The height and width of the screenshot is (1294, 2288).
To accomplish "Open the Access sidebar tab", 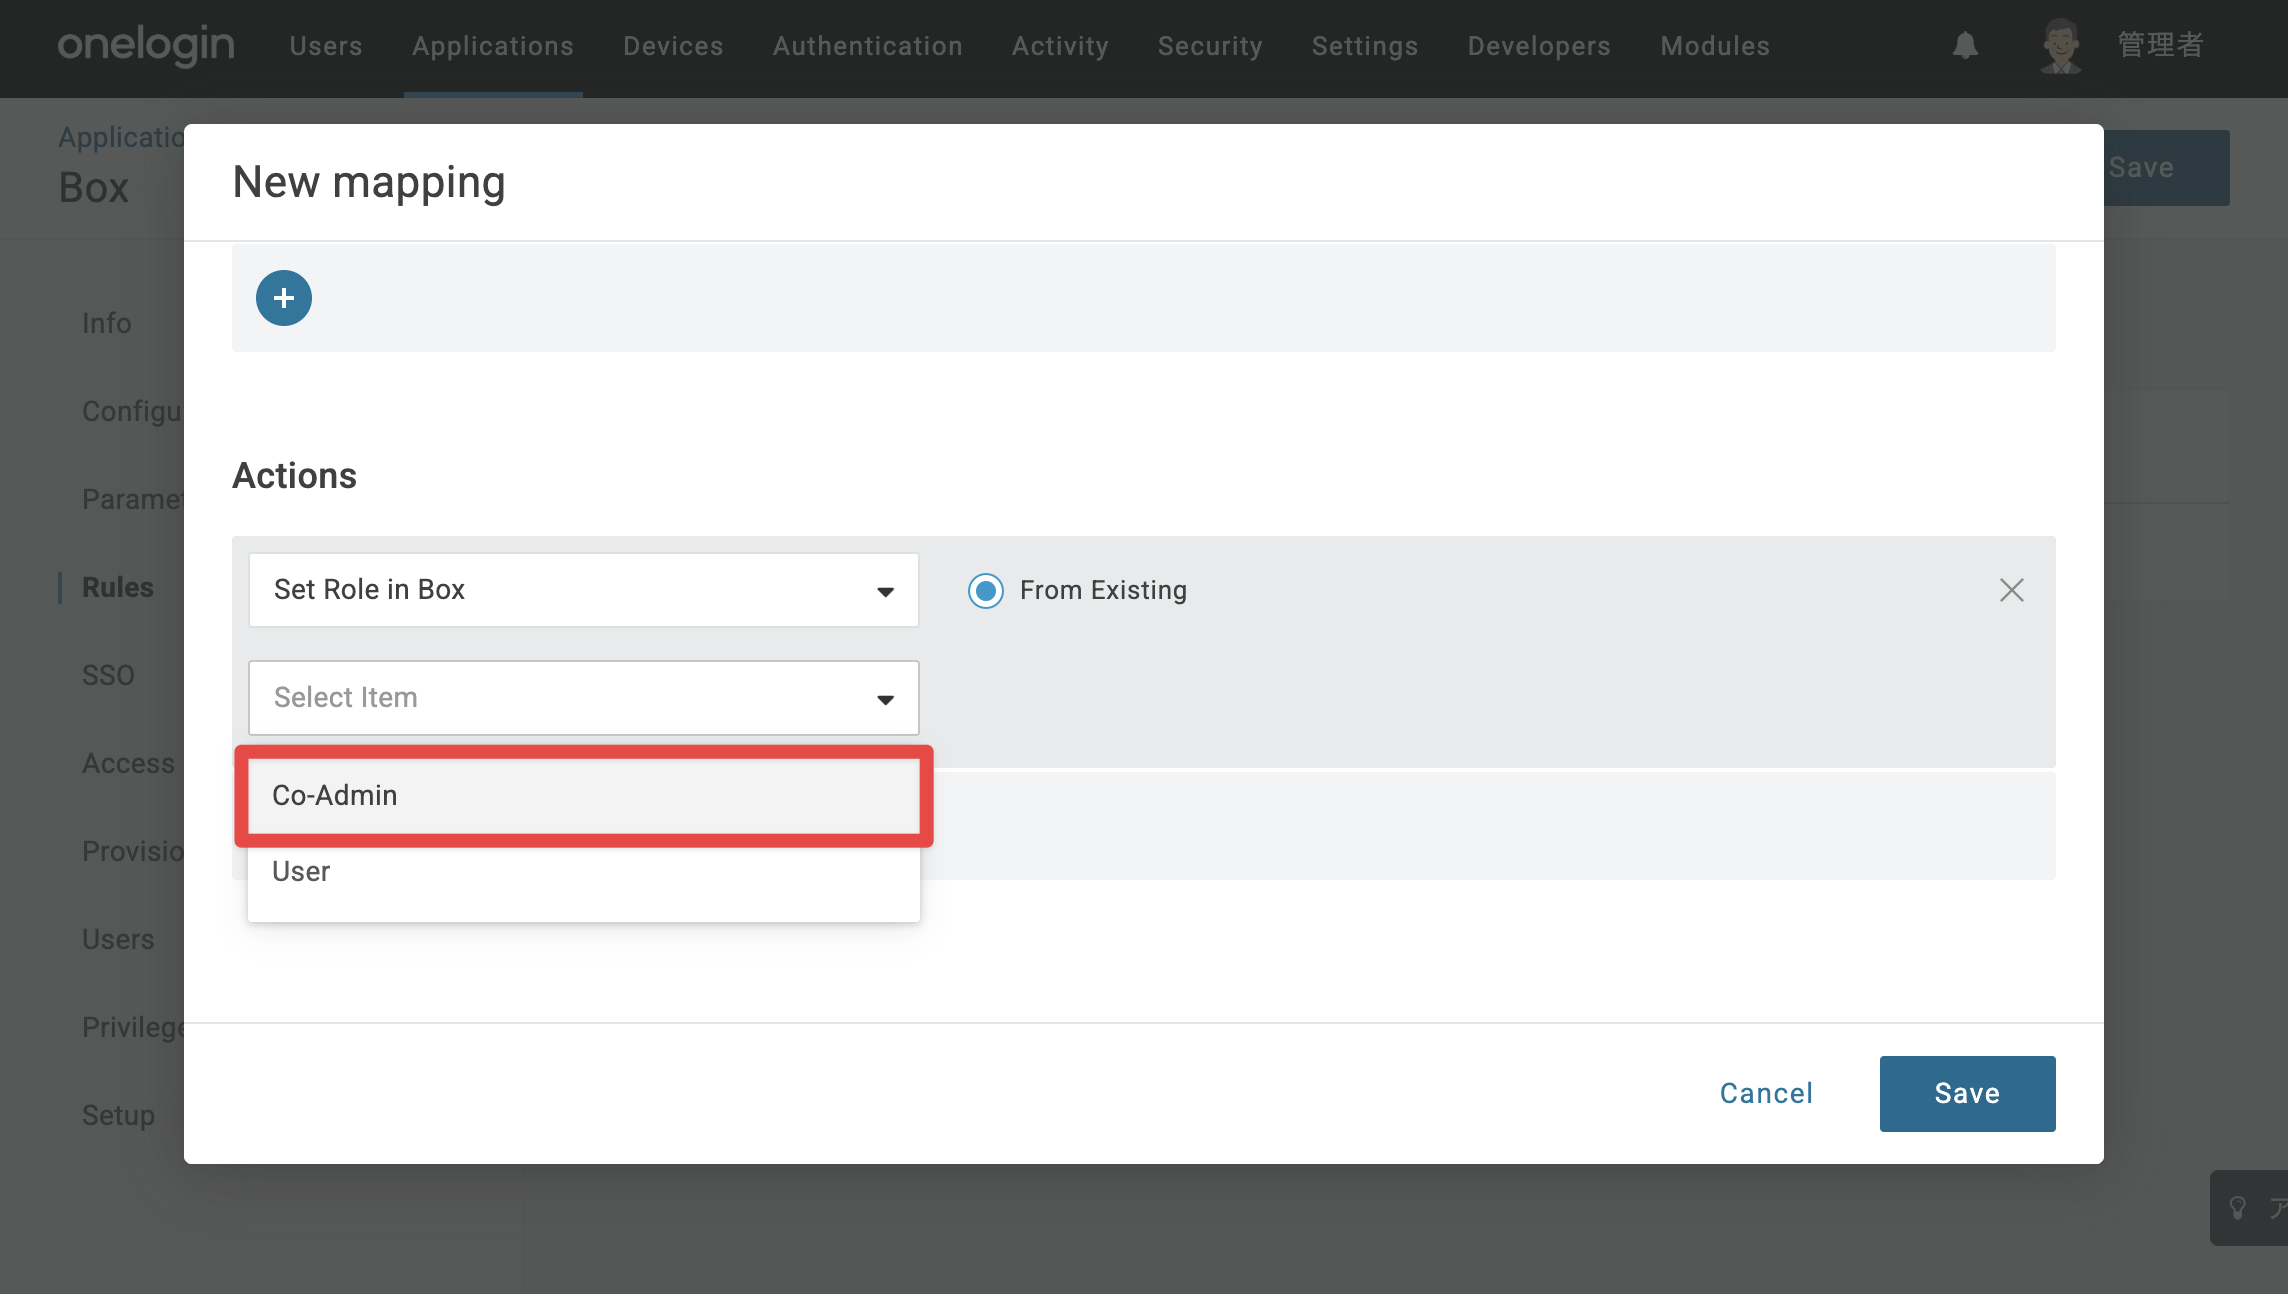I will (x=128, y=764).
